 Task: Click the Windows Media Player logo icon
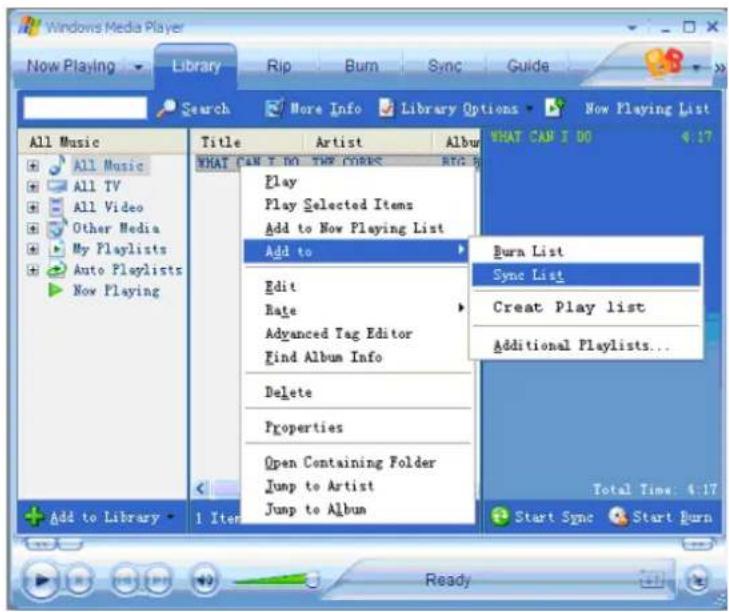coord(29,26)
